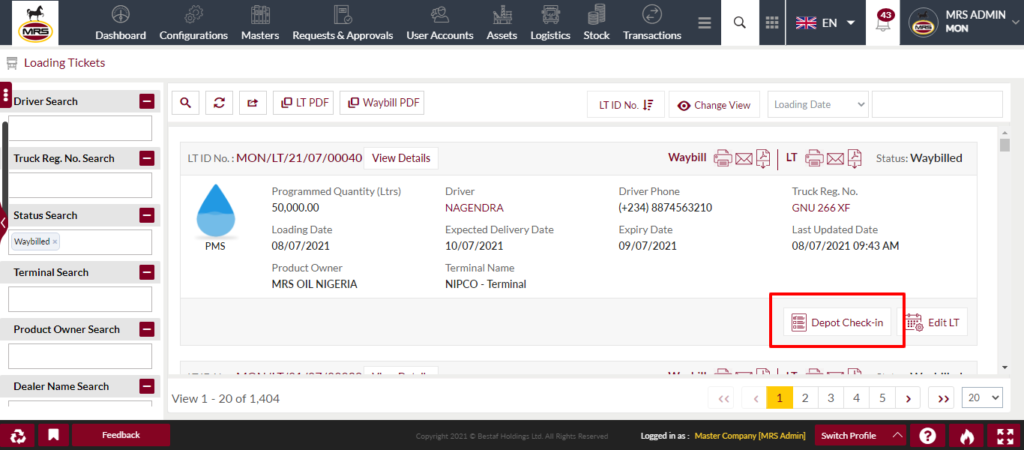Open the Switch Profile menu
Viewport: 1024px width, 450px height.
(x=861, y=436)
